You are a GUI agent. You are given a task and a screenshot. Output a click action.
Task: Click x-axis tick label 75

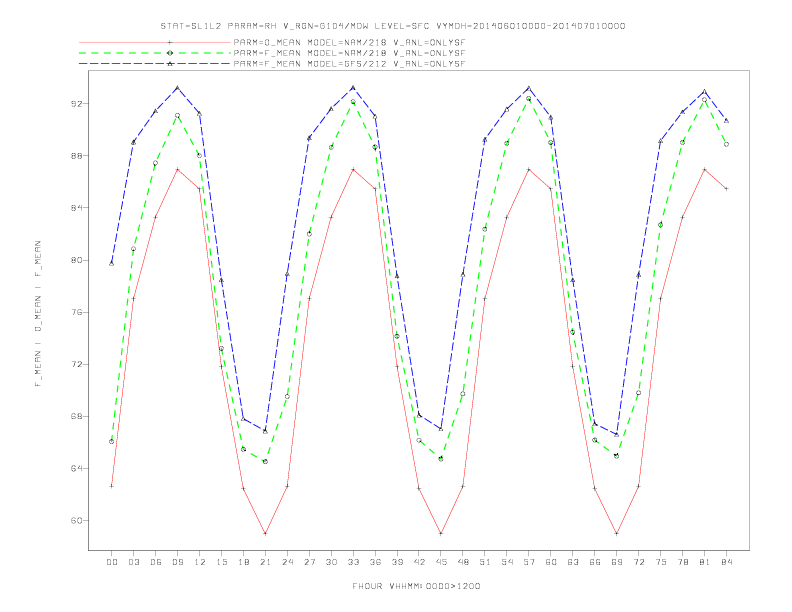[661, 562]
